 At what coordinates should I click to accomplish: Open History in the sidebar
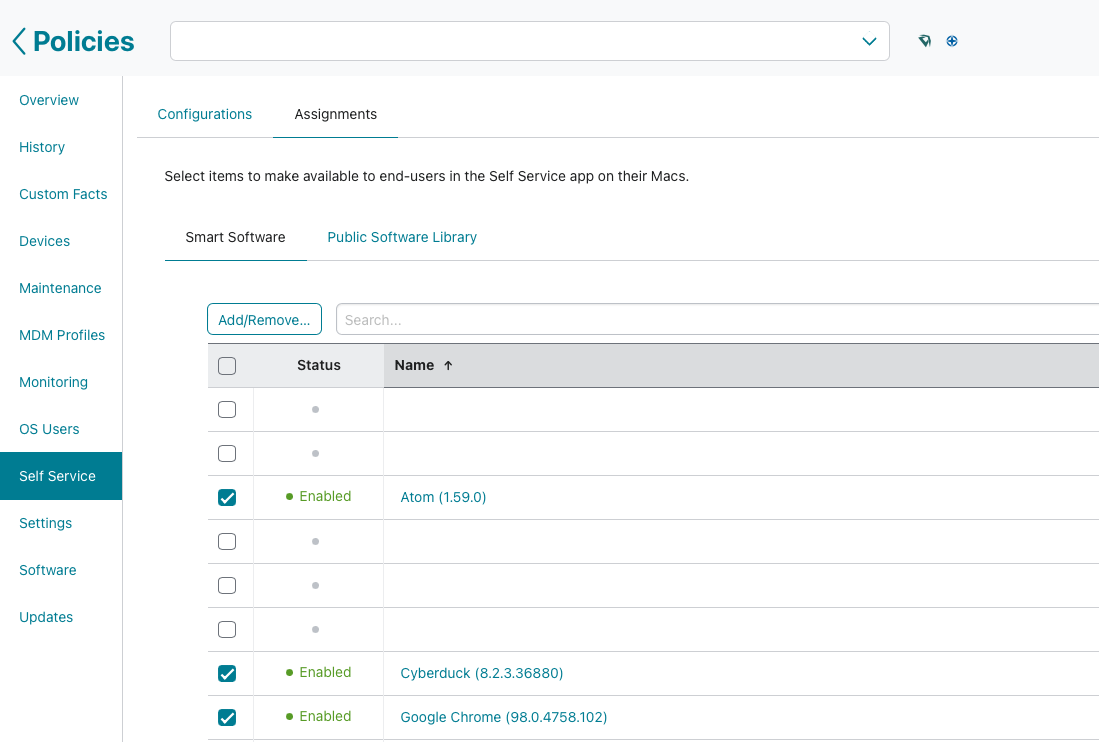pyautogui.click(x=42, y=147)
